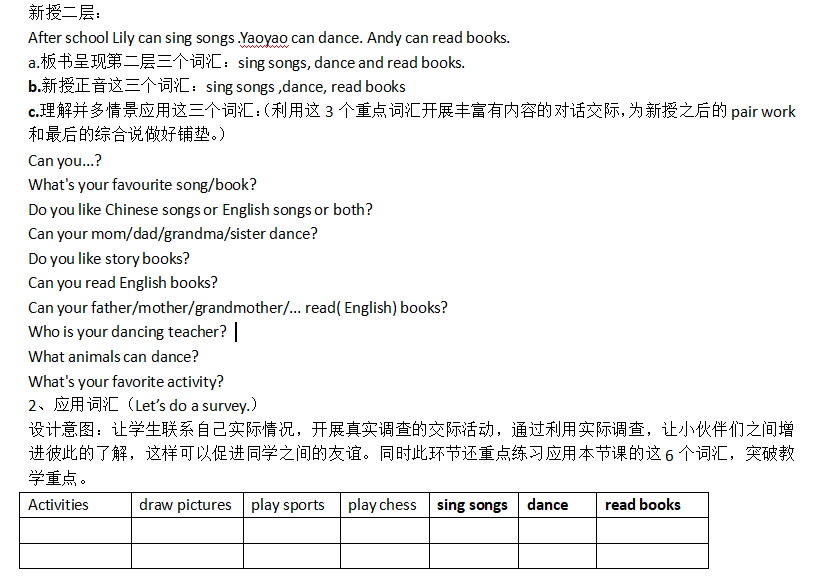Click the bold 'read books' table cell

pos(652,505)
